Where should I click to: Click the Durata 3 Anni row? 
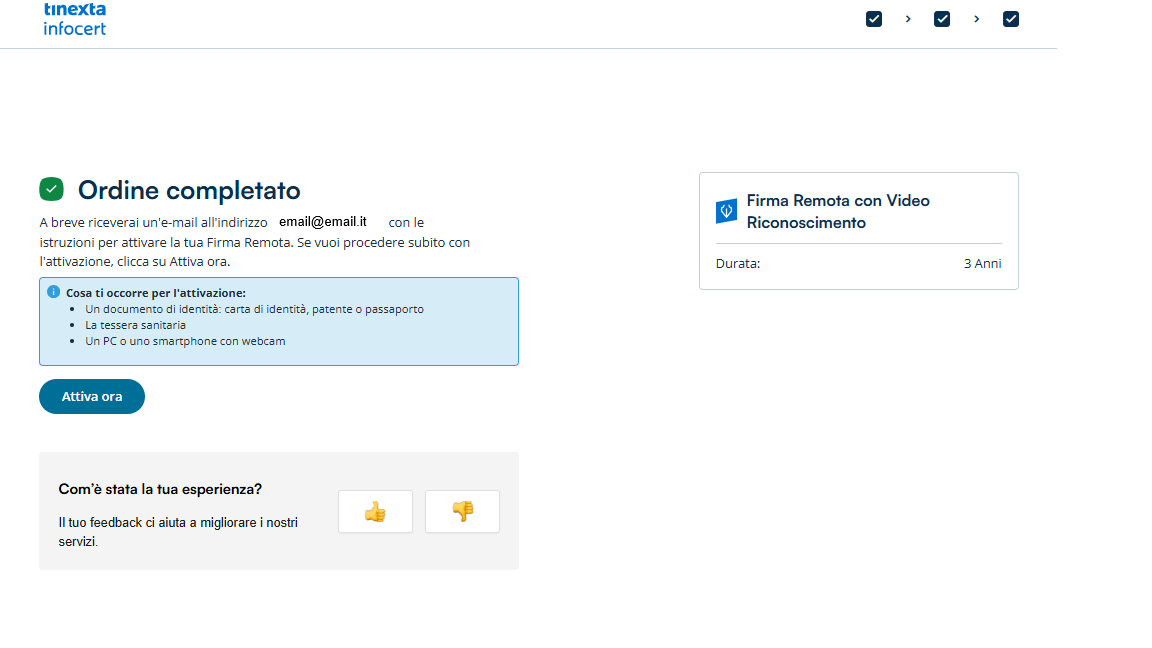[x=858, y=264]
